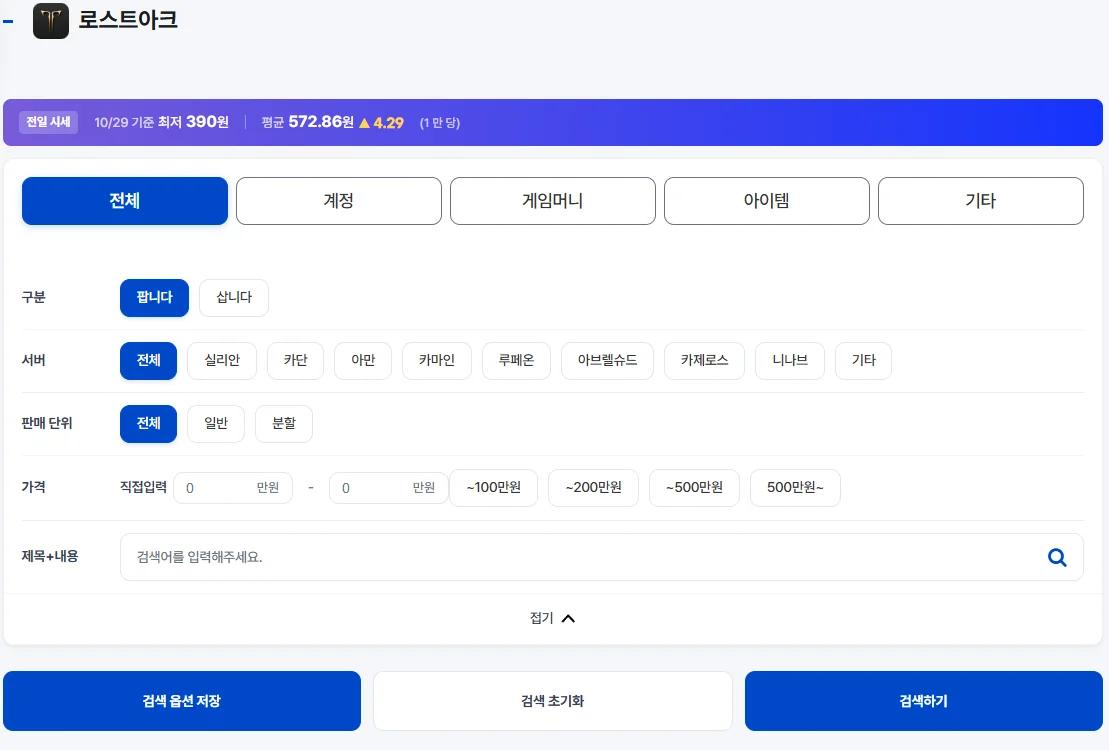
Task: Select the 아브렐슈드 server
Action: tap(608, 361)
